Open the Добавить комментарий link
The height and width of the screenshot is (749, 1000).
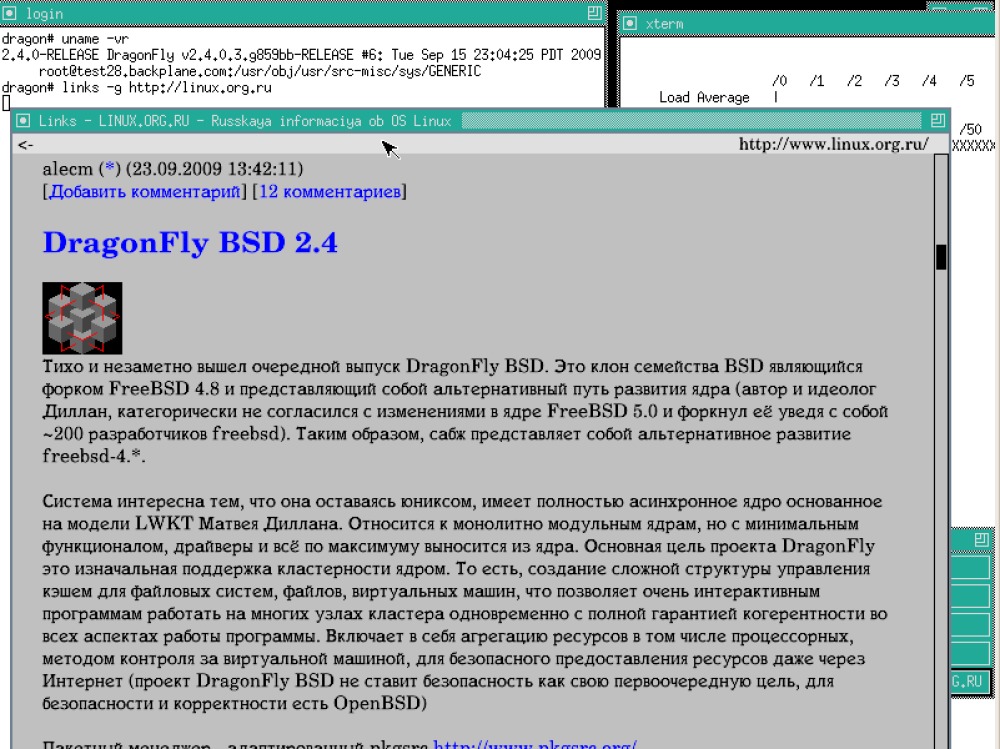[145, 191]
